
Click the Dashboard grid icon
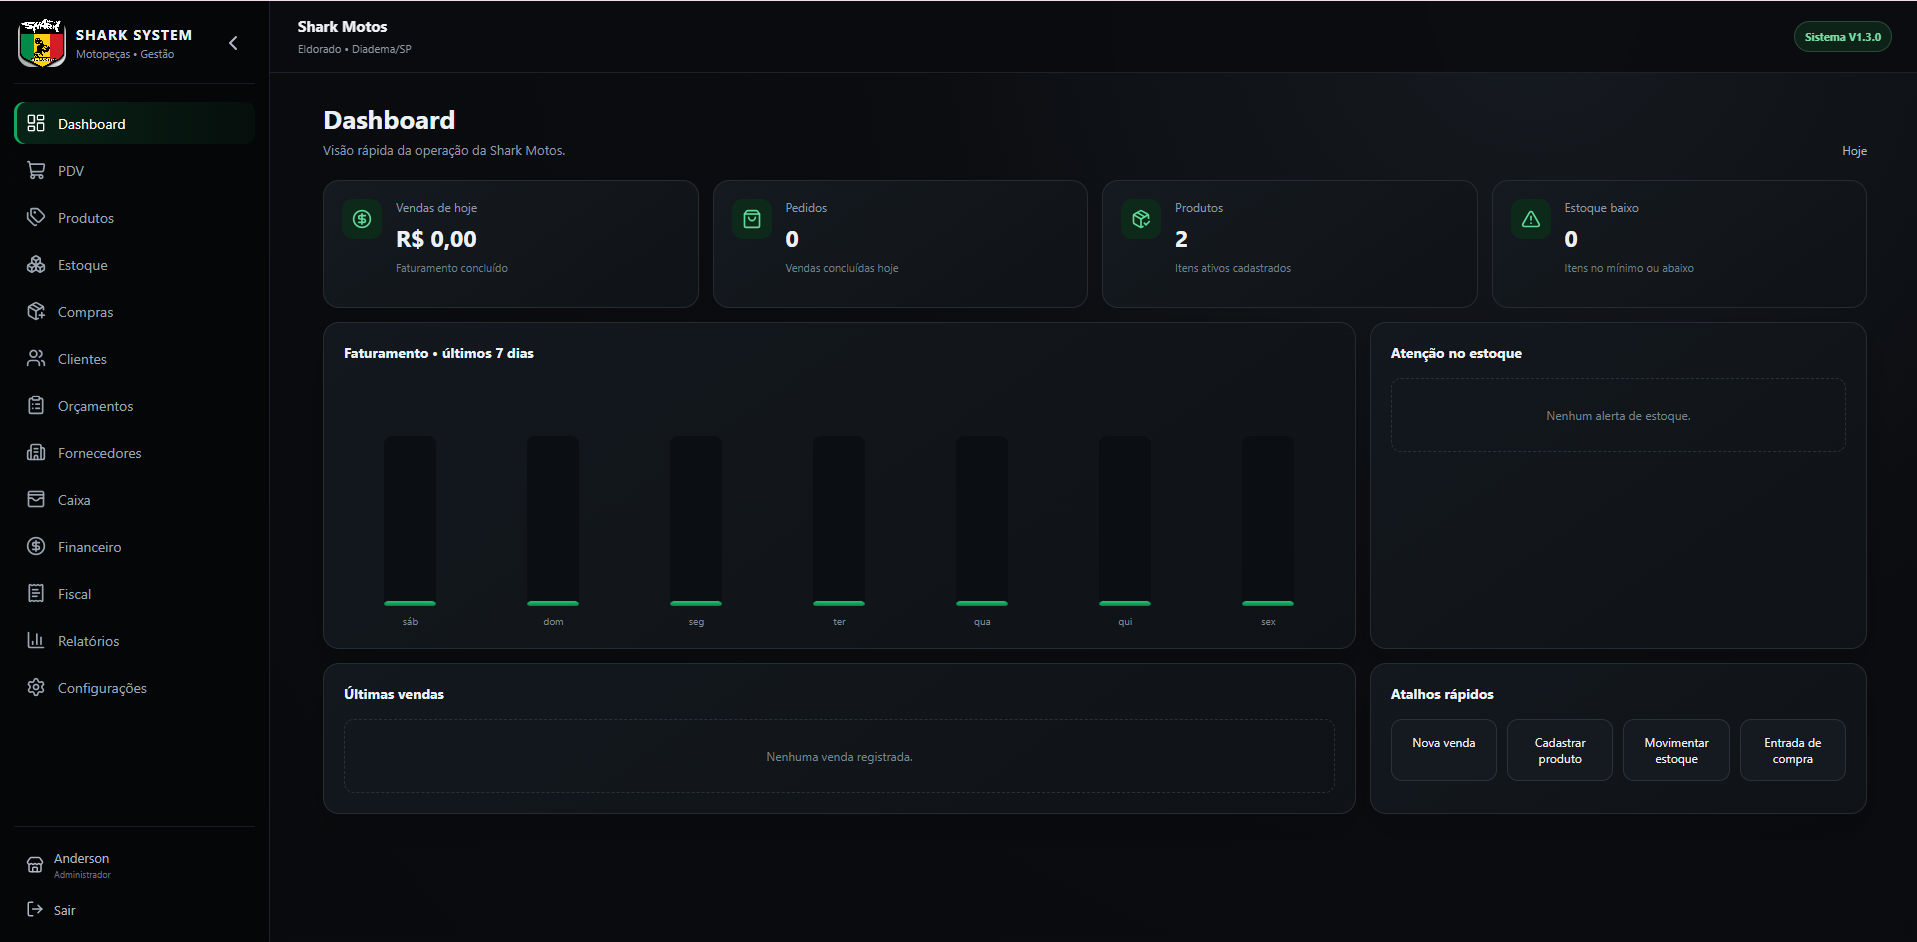point(36,123)
